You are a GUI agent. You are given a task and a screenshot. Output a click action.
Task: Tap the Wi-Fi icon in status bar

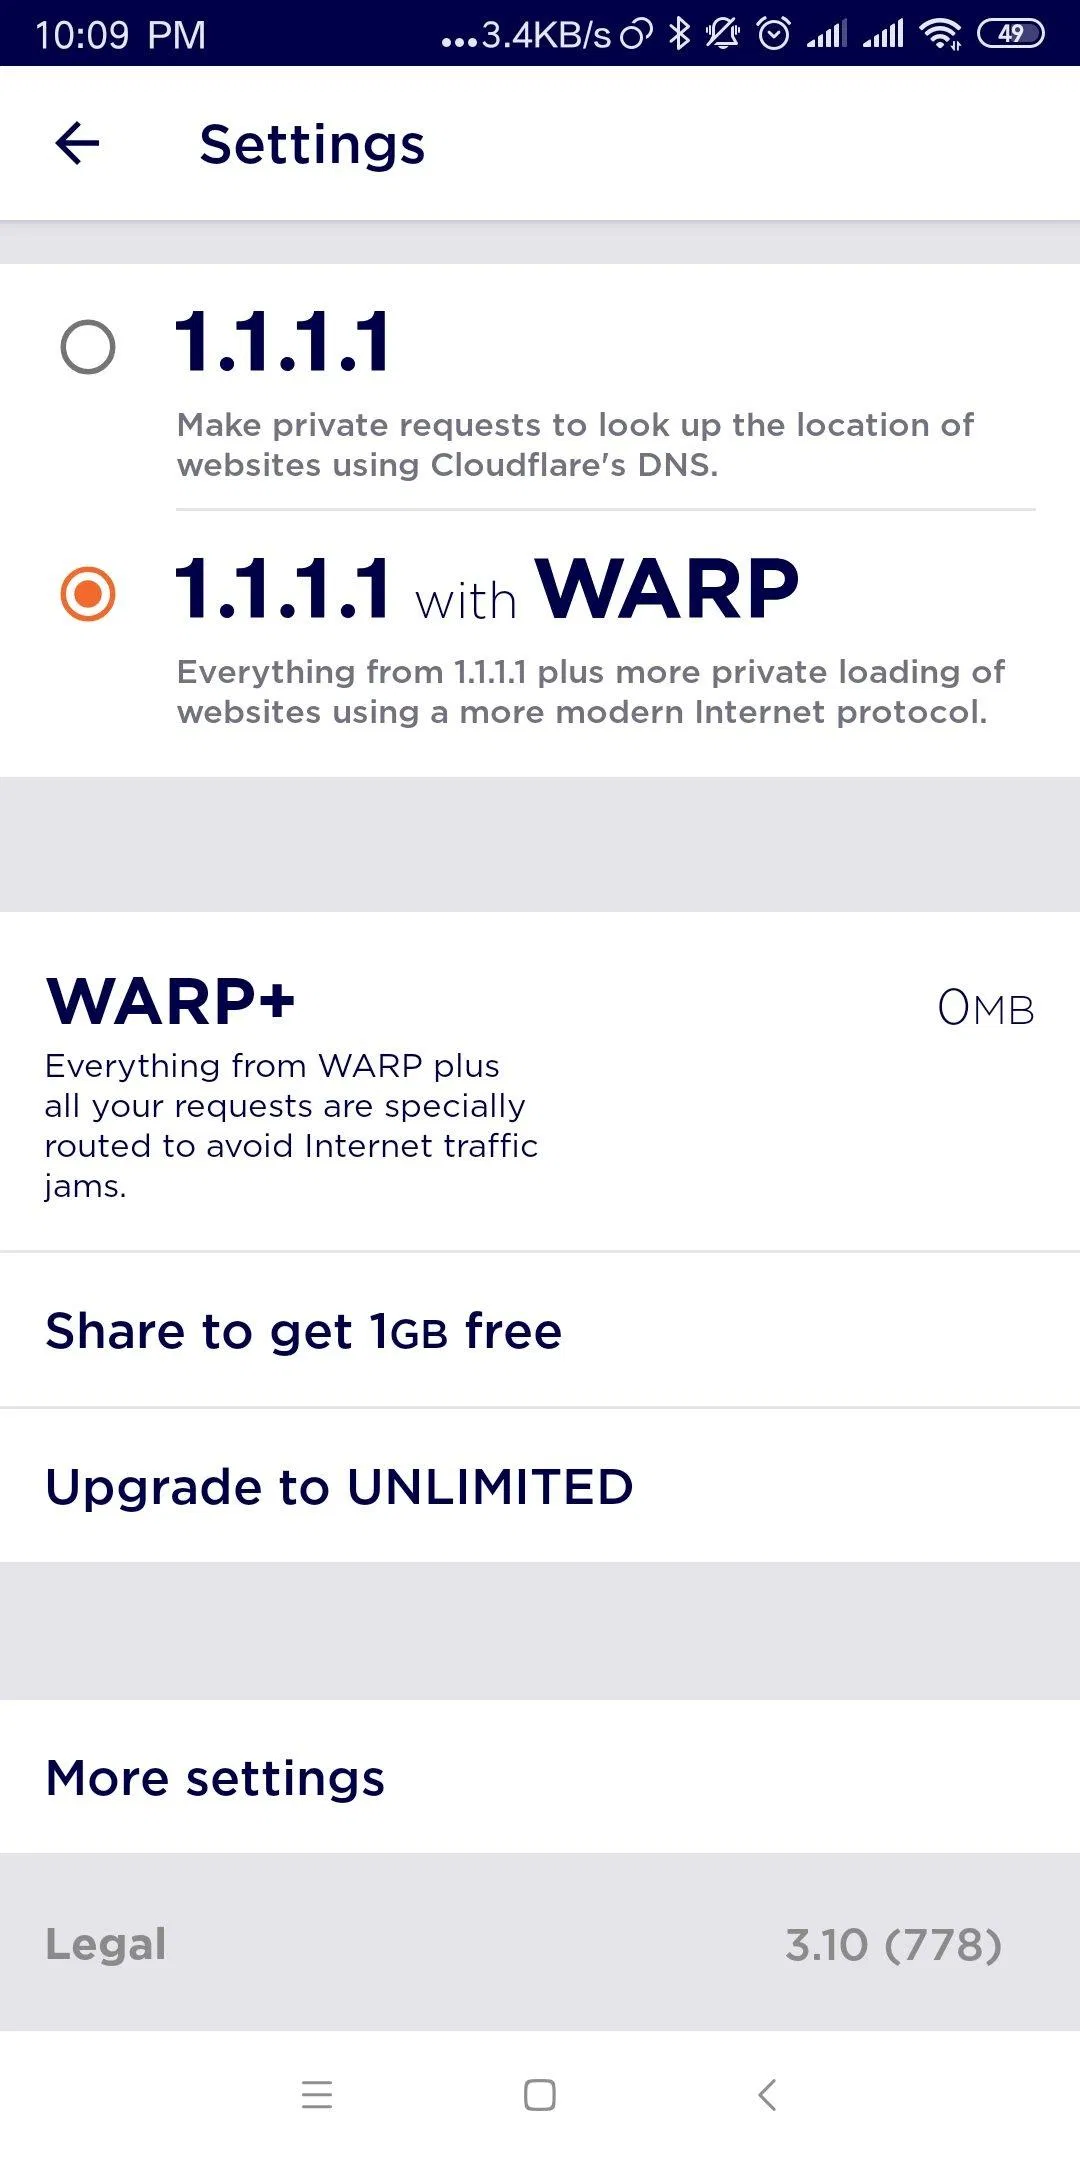coord(940,34)
